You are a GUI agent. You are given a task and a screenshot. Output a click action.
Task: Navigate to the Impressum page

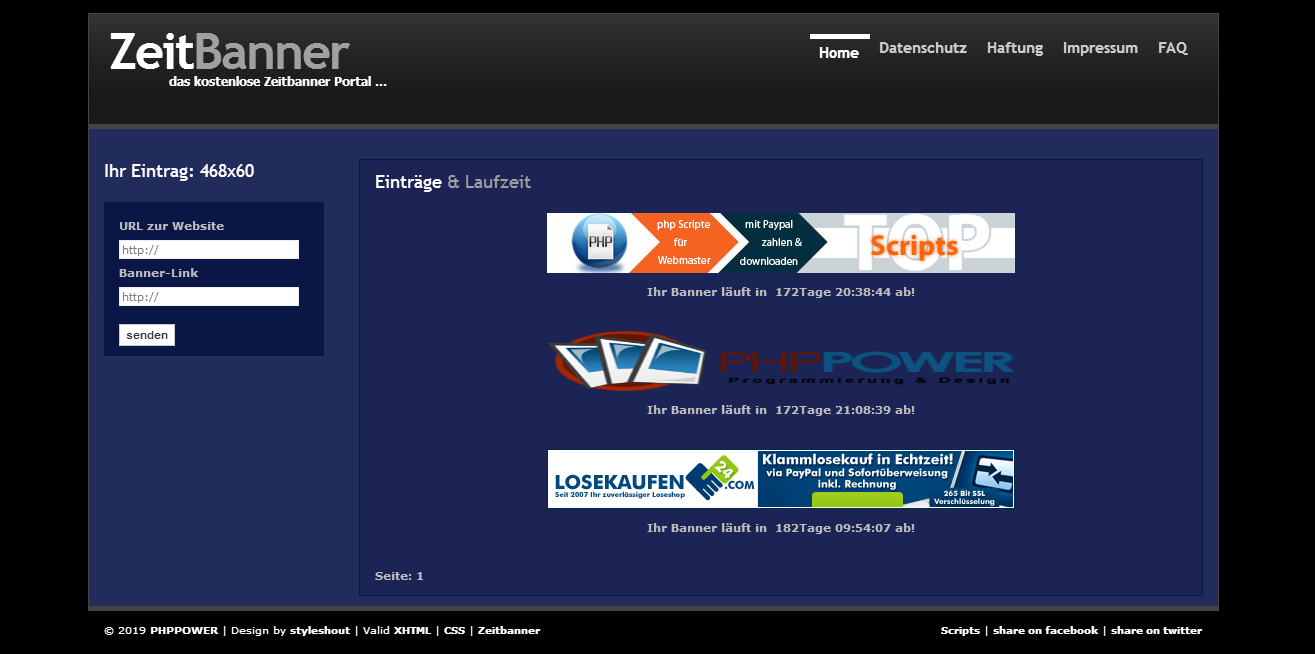(1099, 48)
